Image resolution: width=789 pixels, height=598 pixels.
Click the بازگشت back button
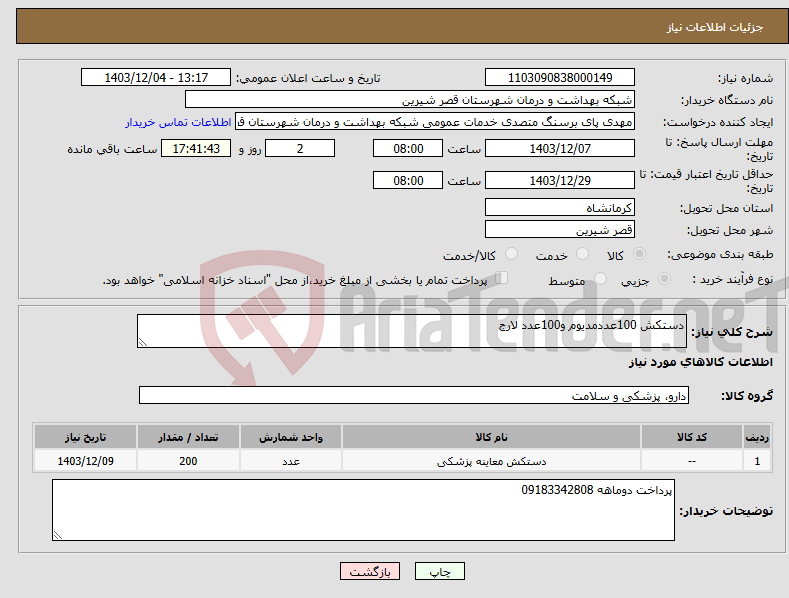(x=370, y=571)
